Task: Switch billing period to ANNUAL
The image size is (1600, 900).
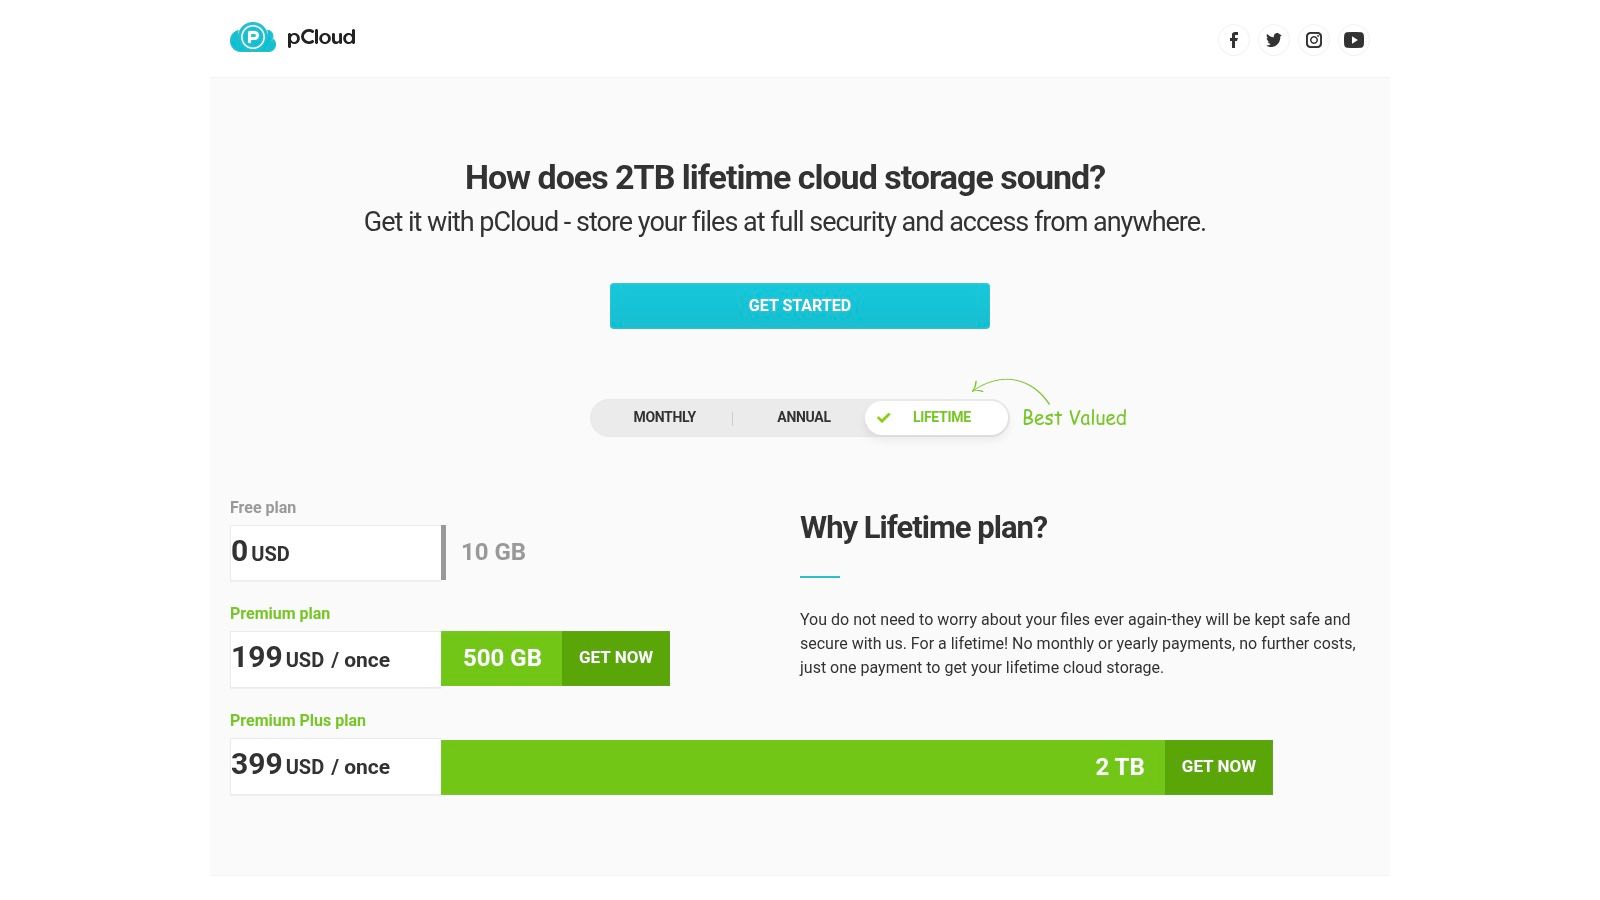Action: pos(803,417)
